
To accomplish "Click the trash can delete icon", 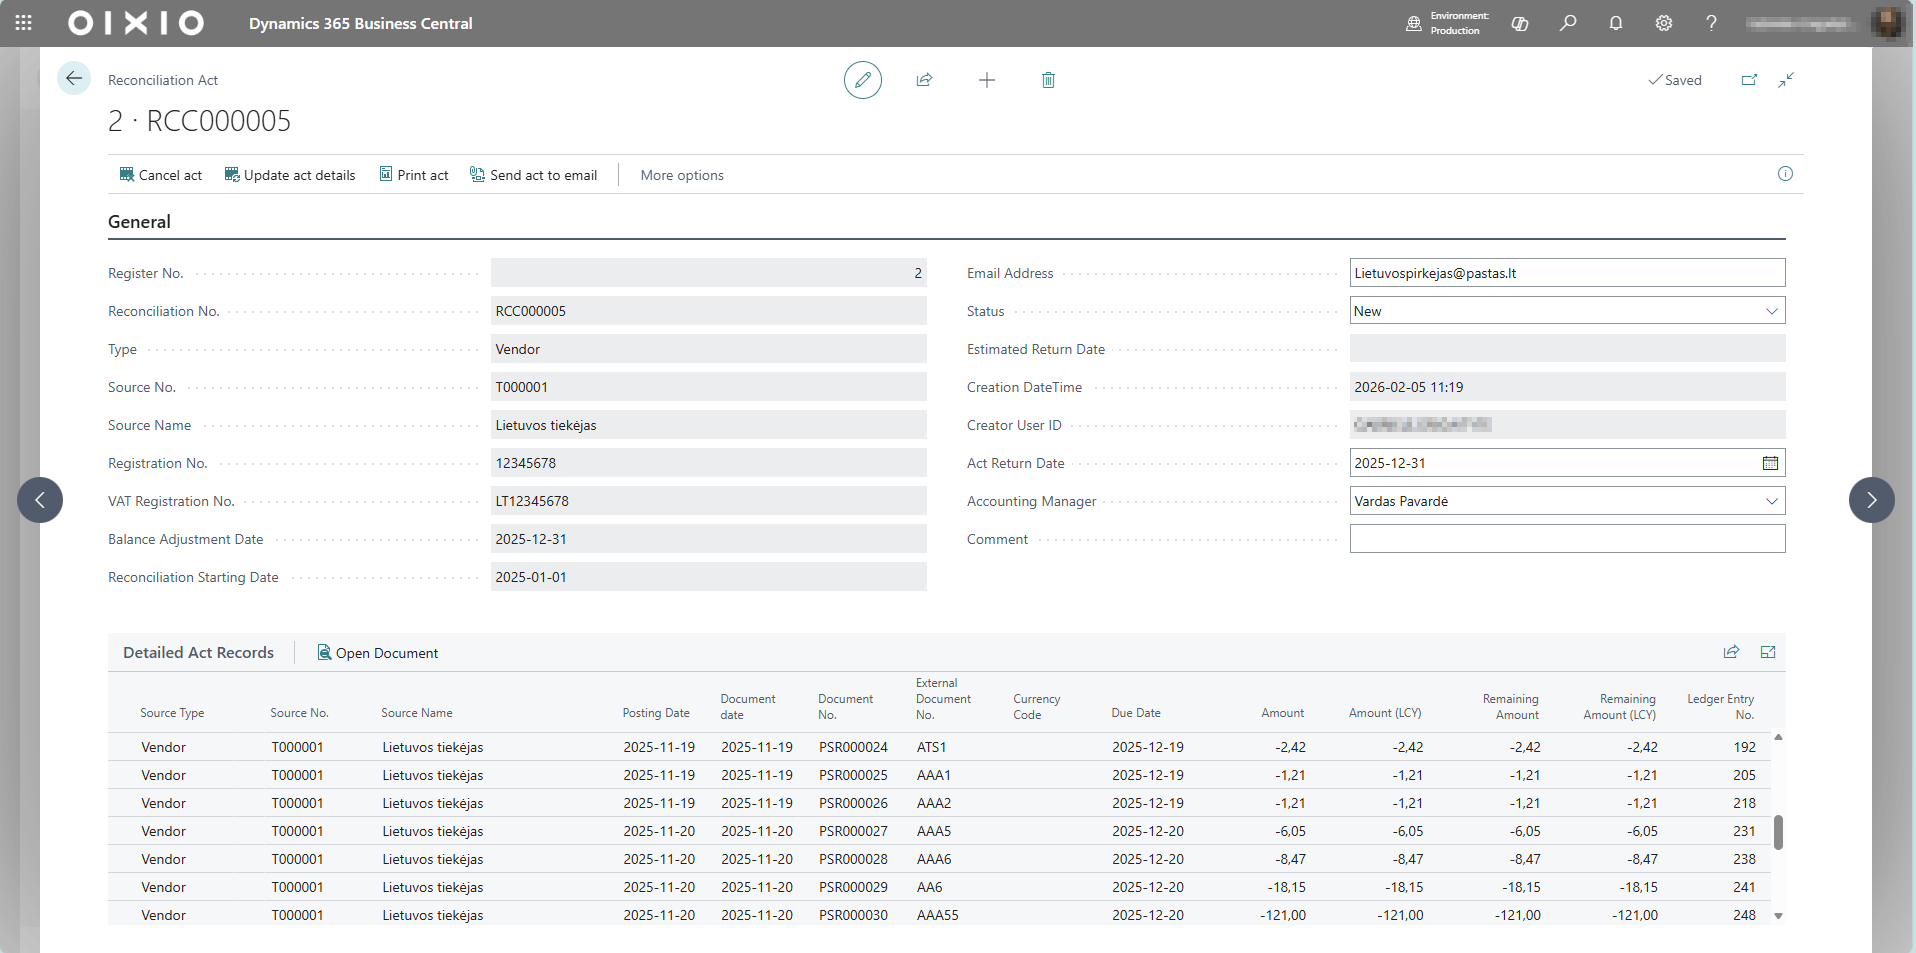I will click(1048, 80).
